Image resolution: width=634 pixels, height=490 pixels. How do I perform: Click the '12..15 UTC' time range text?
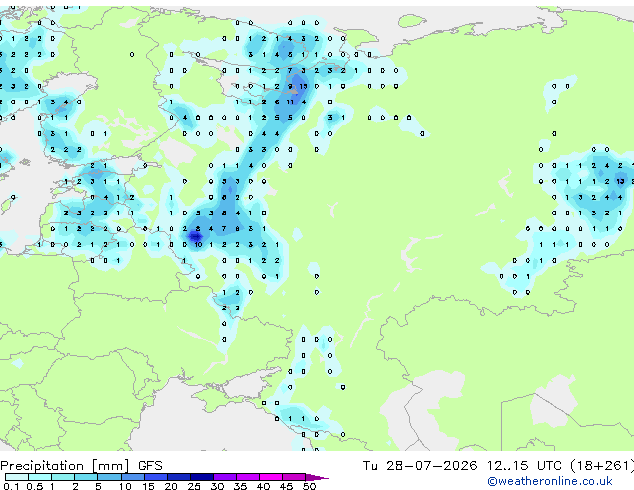[x=524, y=465]
